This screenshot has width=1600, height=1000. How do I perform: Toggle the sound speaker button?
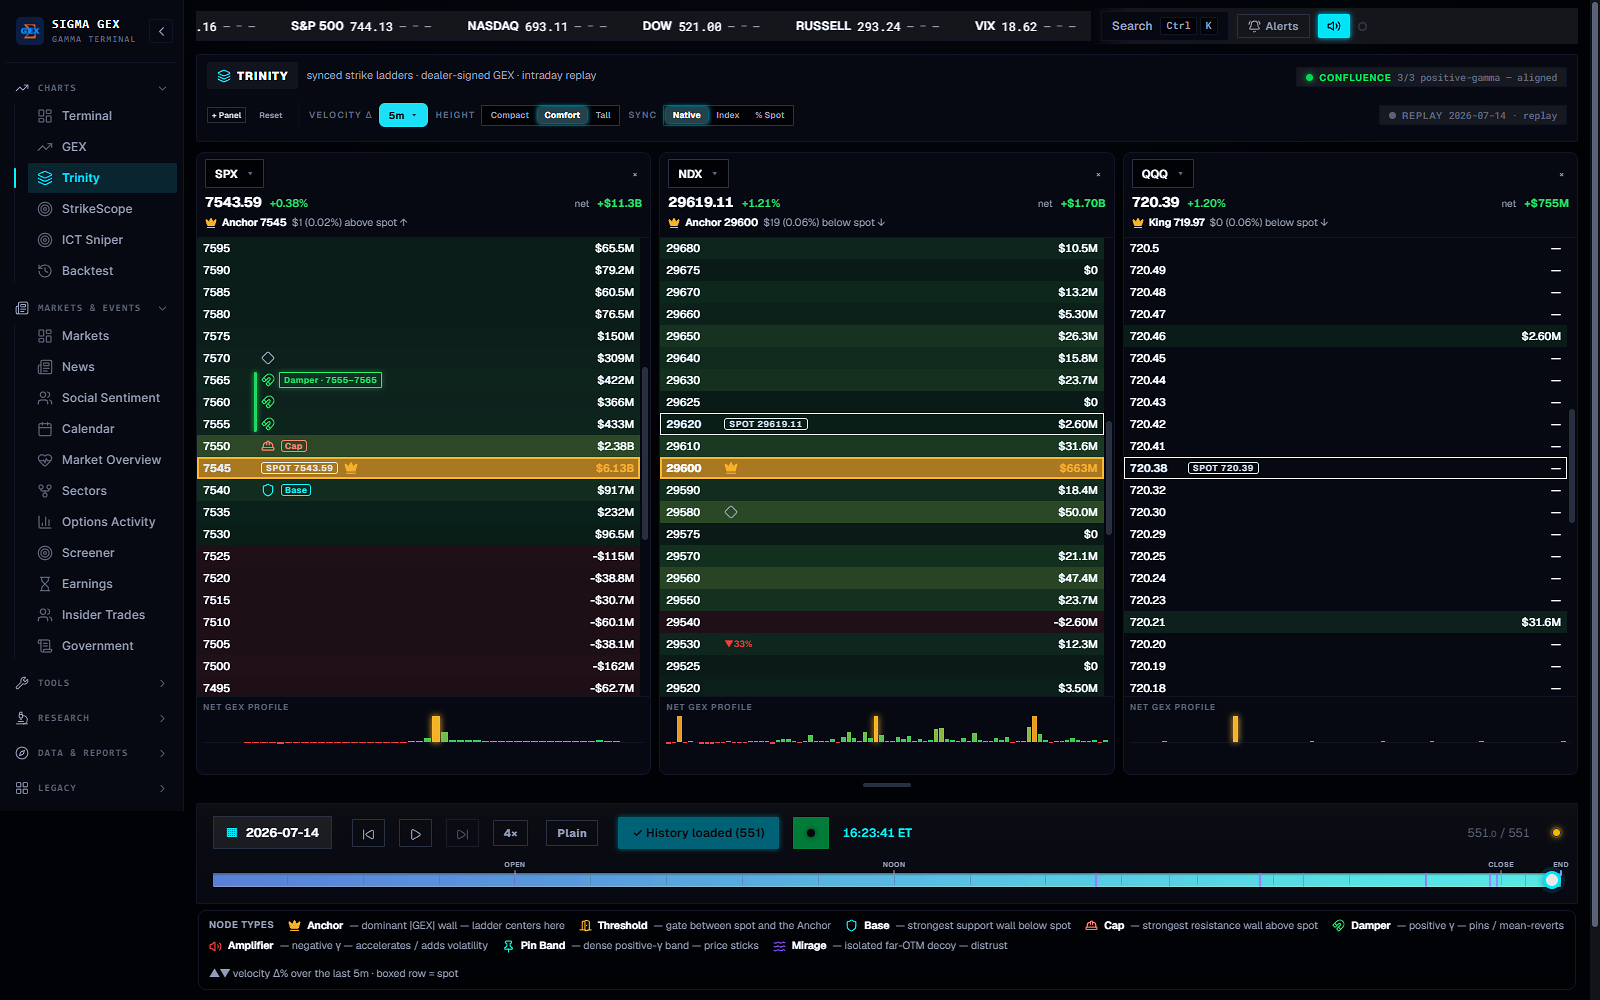coord(1333,26)
